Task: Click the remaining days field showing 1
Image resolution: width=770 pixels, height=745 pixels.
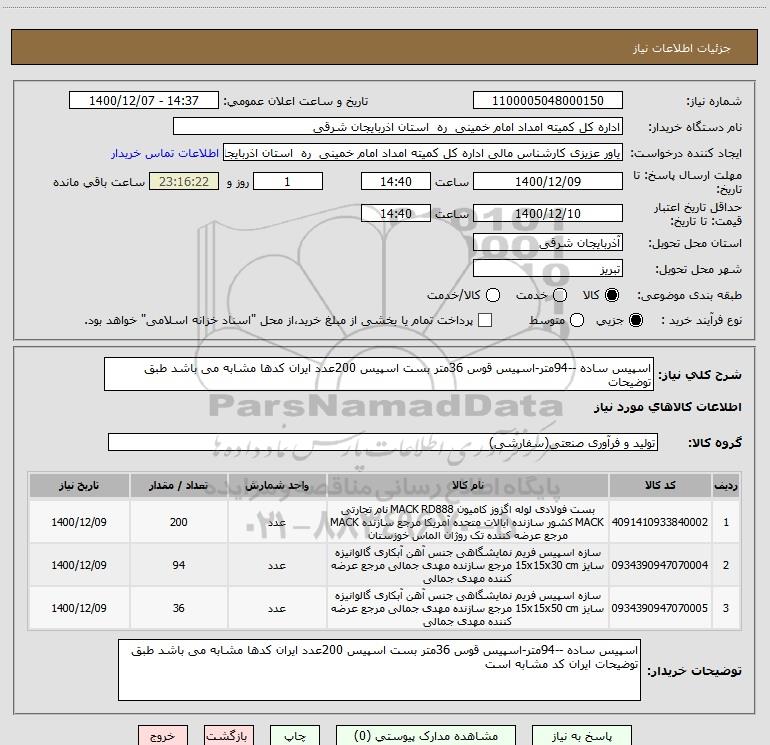Action: [x=288, y=181]
